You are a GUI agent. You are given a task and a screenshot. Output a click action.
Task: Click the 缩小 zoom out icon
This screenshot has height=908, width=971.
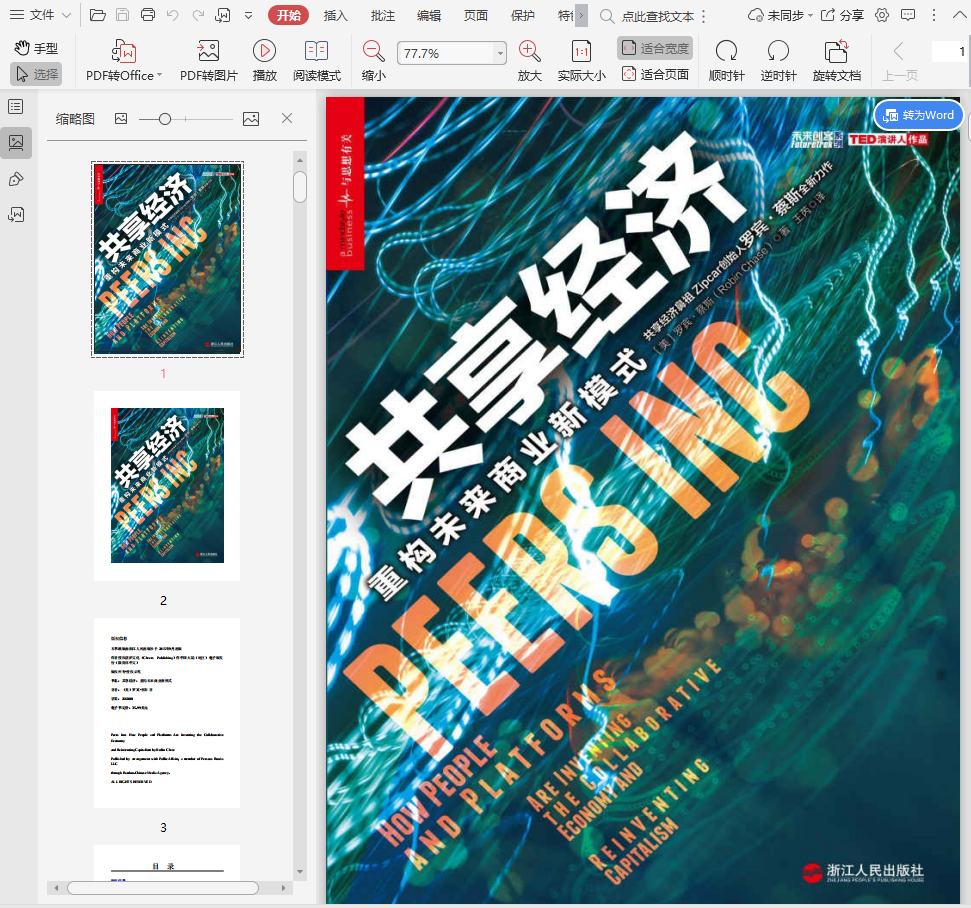point(373,51)
